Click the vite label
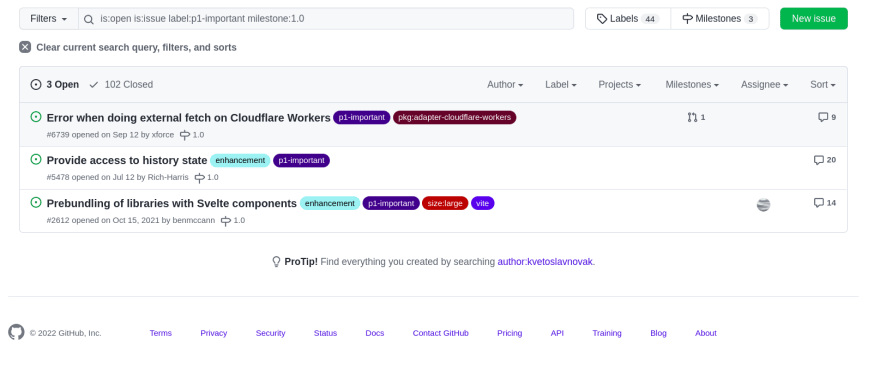Image resolution: width=880 pixels, height=374 pixels. (483, 203)
